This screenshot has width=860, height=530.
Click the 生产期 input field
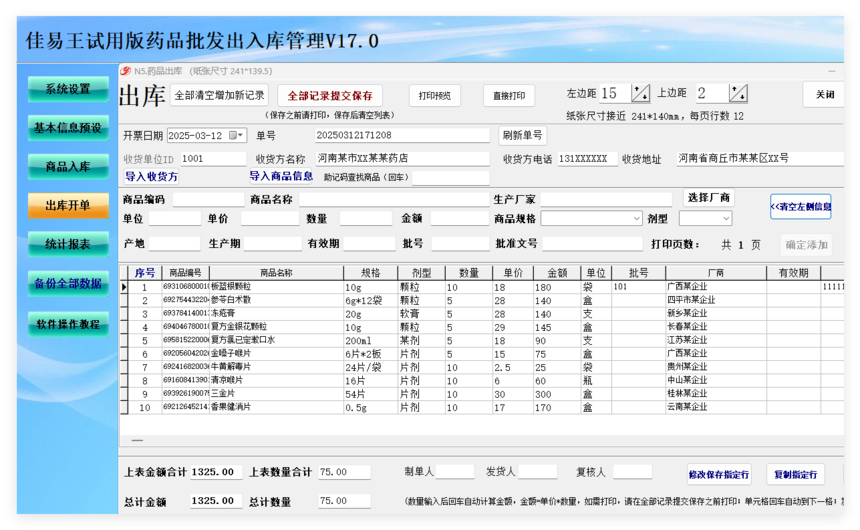pos(273,244)
